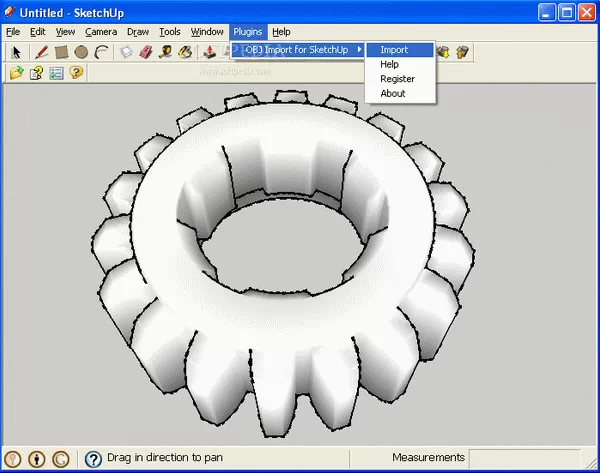The image size is (600, 473).
Task: Click 'Drag in direction to pan' status text
Action: click(165, 458)
